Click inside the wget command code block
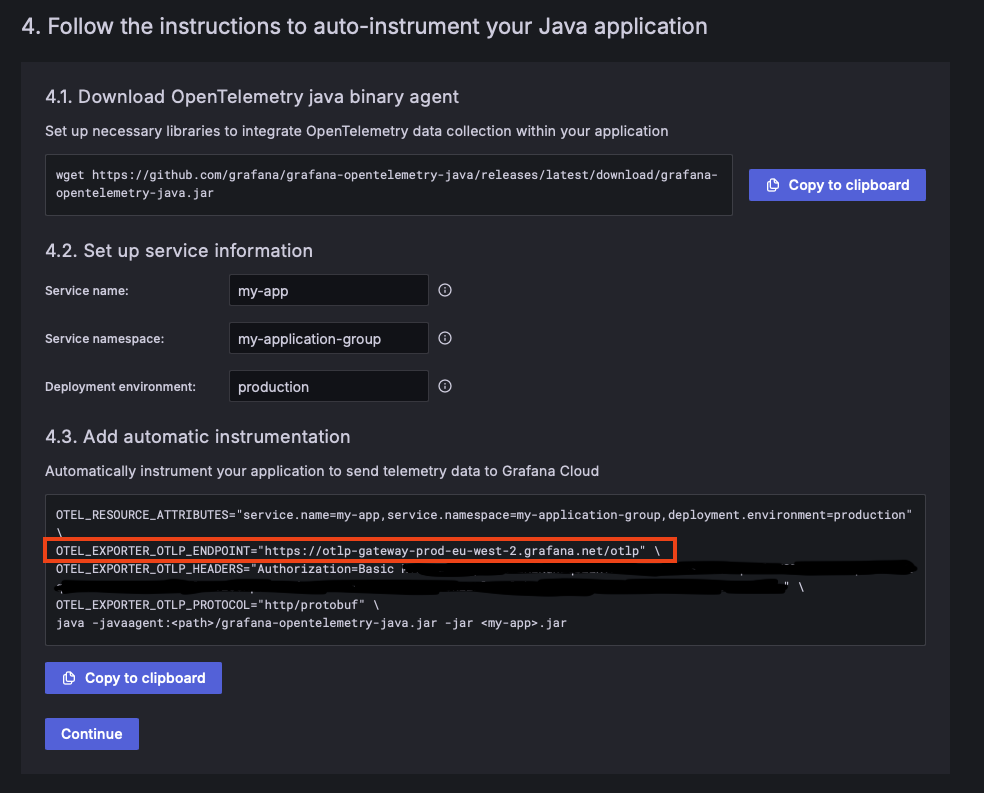The width and height of the screenshot is (984, 793). (x=388, y=184)
